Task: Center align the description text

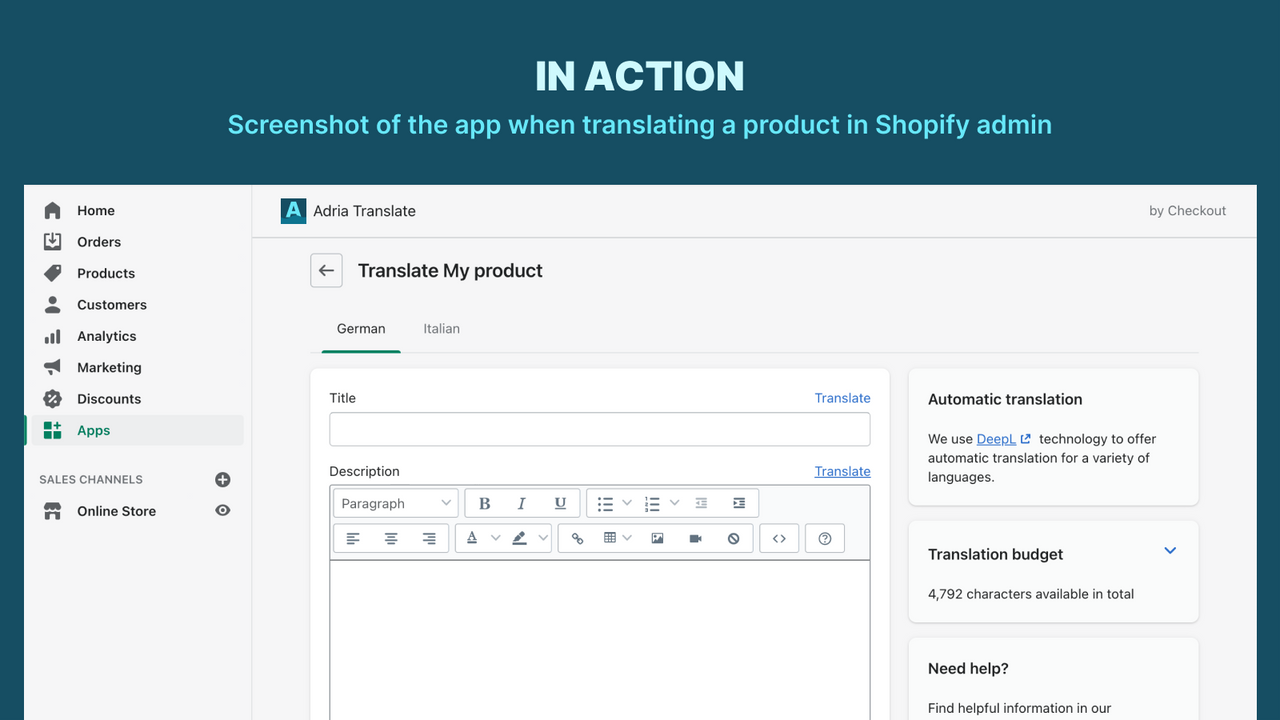Action: (390, 538)
